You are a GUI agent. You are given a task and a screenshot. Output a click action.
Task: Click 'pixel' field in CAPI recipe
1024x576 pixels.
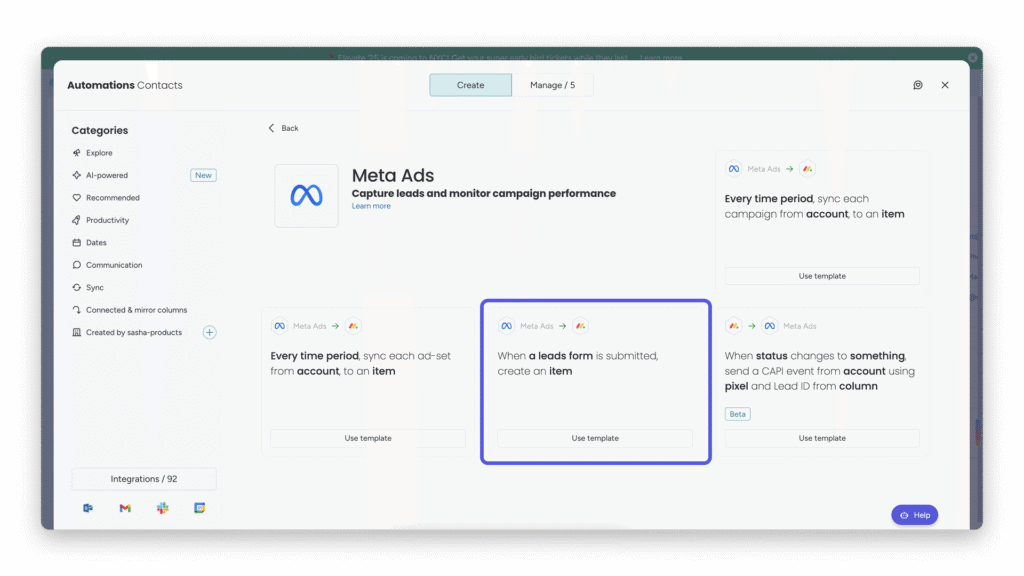(736, 386)
